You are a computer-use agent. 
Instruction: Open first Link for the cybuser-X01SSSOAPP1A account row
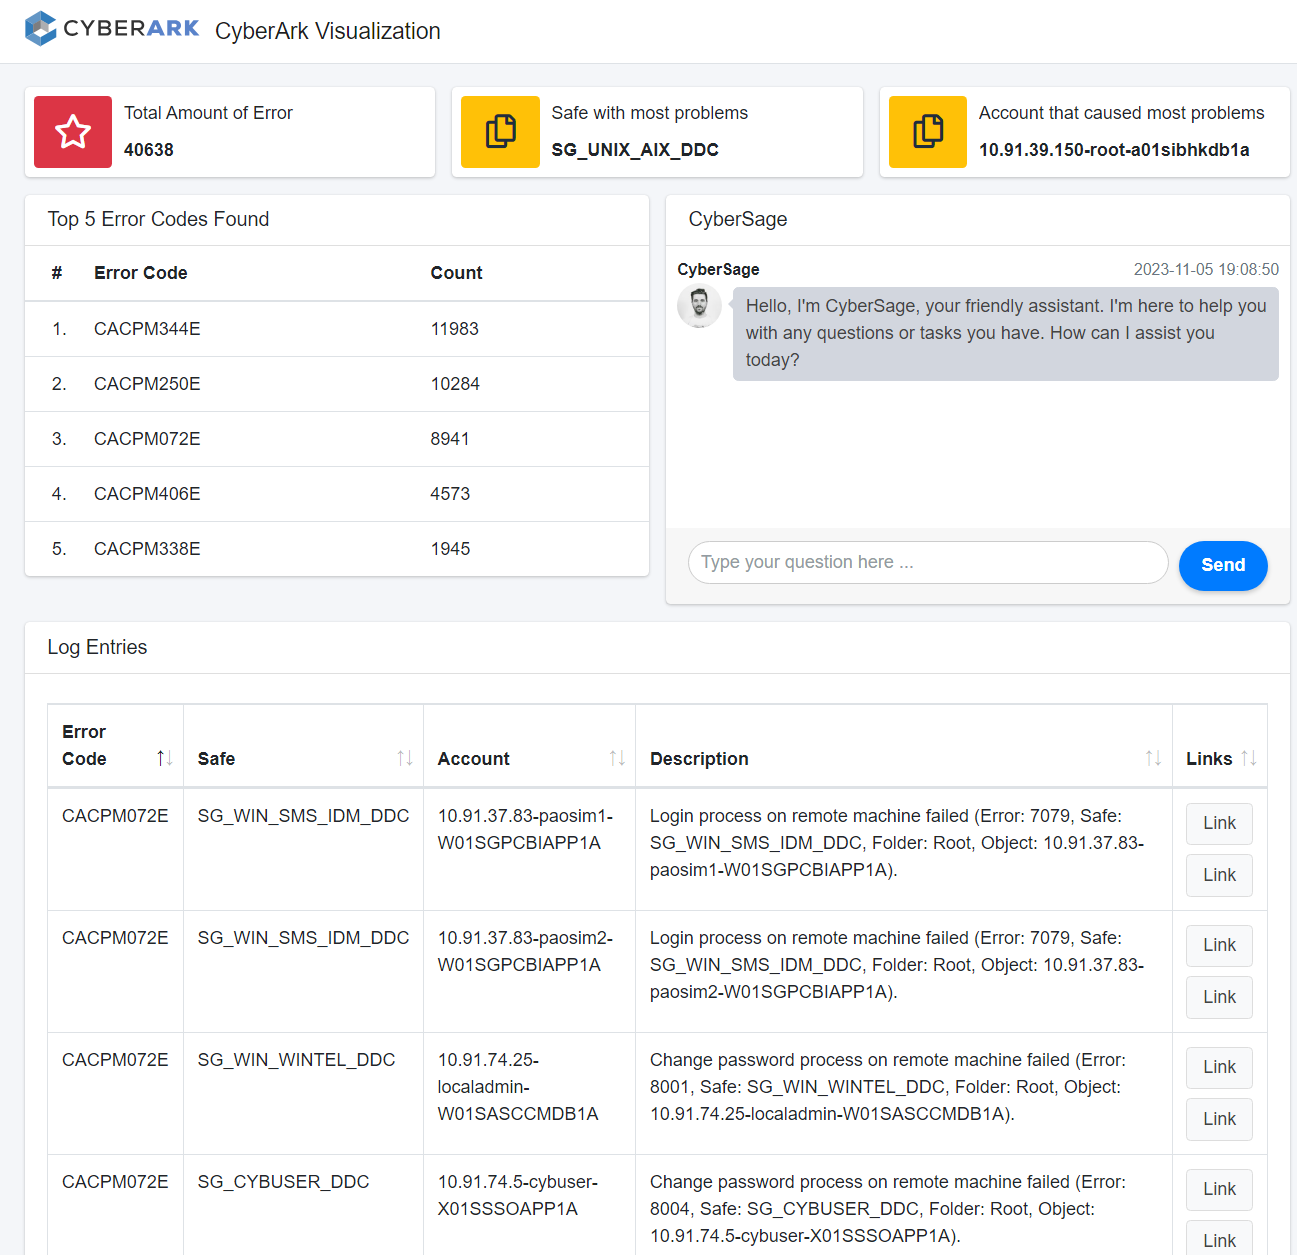click(x=1219, y=1189)
